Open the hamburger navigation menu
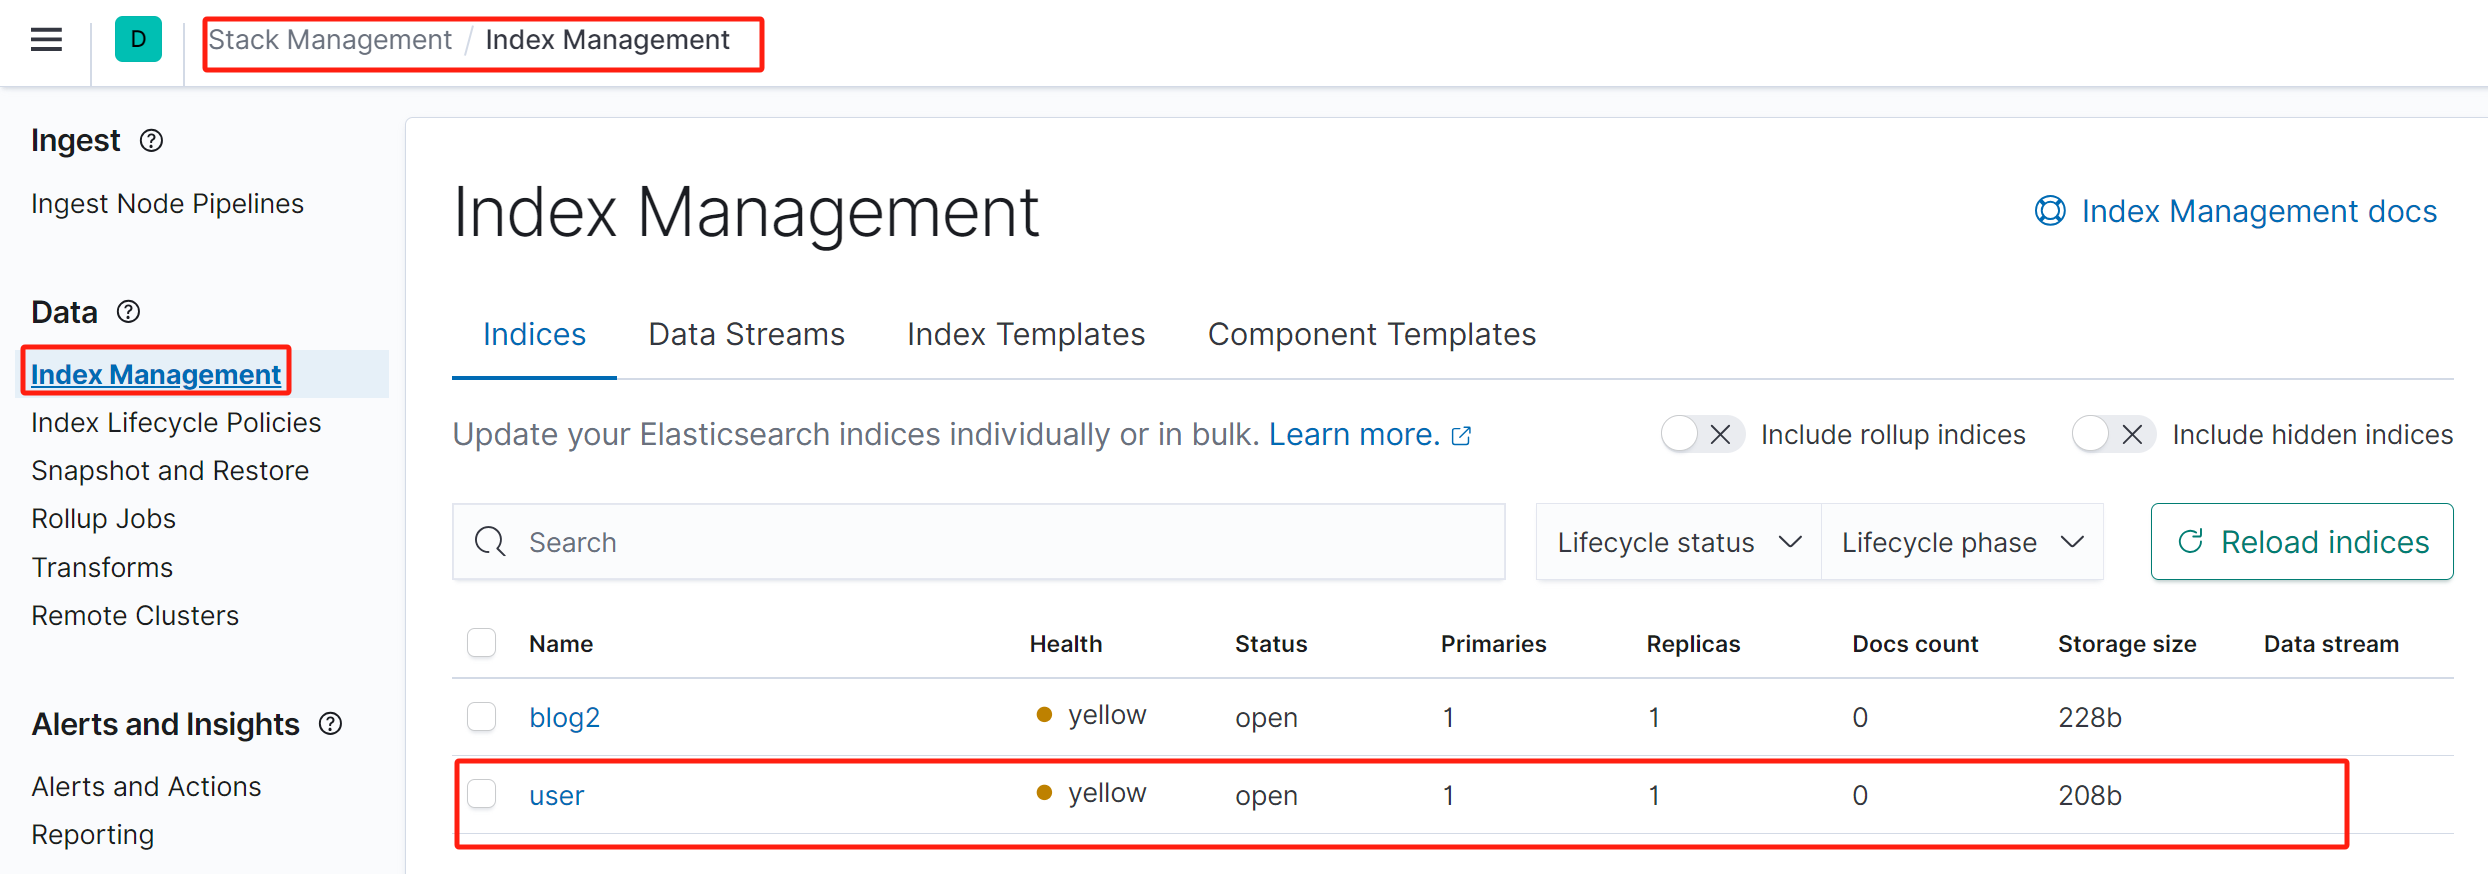The image size is (2488, 874). [x=46, y=40]
